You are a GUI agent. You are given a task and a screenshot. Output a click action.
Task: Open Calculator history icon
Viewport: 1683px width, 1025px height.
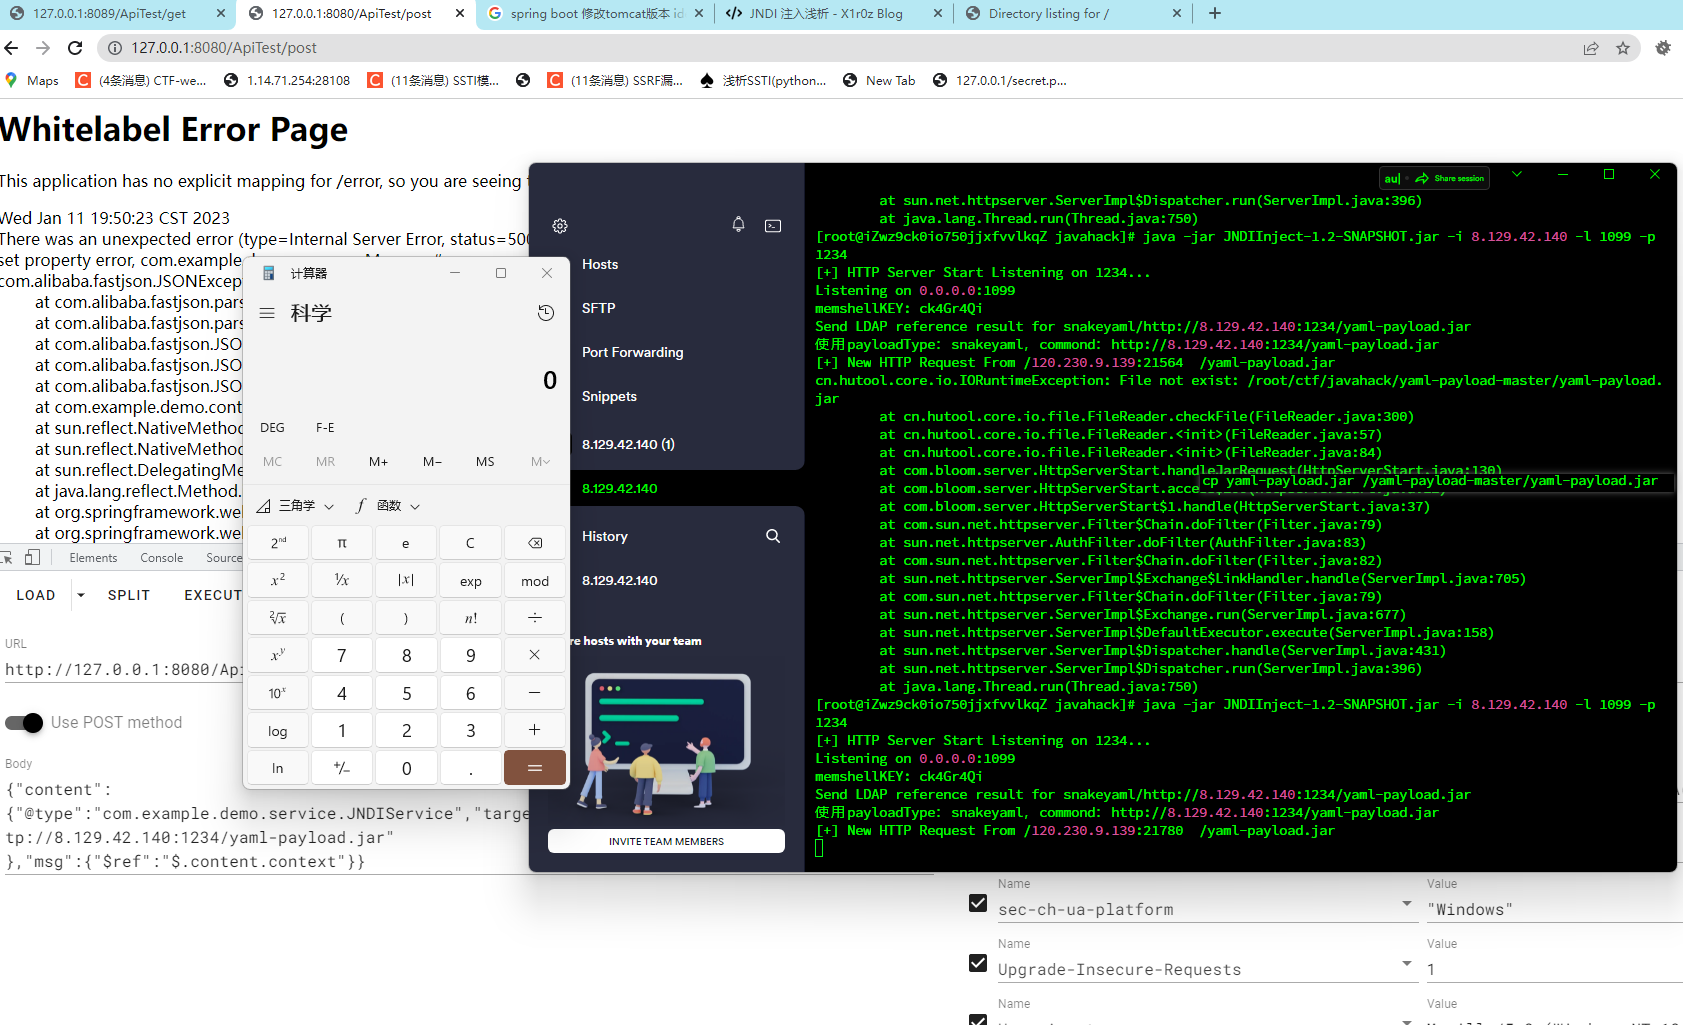(x=546, y=313)
